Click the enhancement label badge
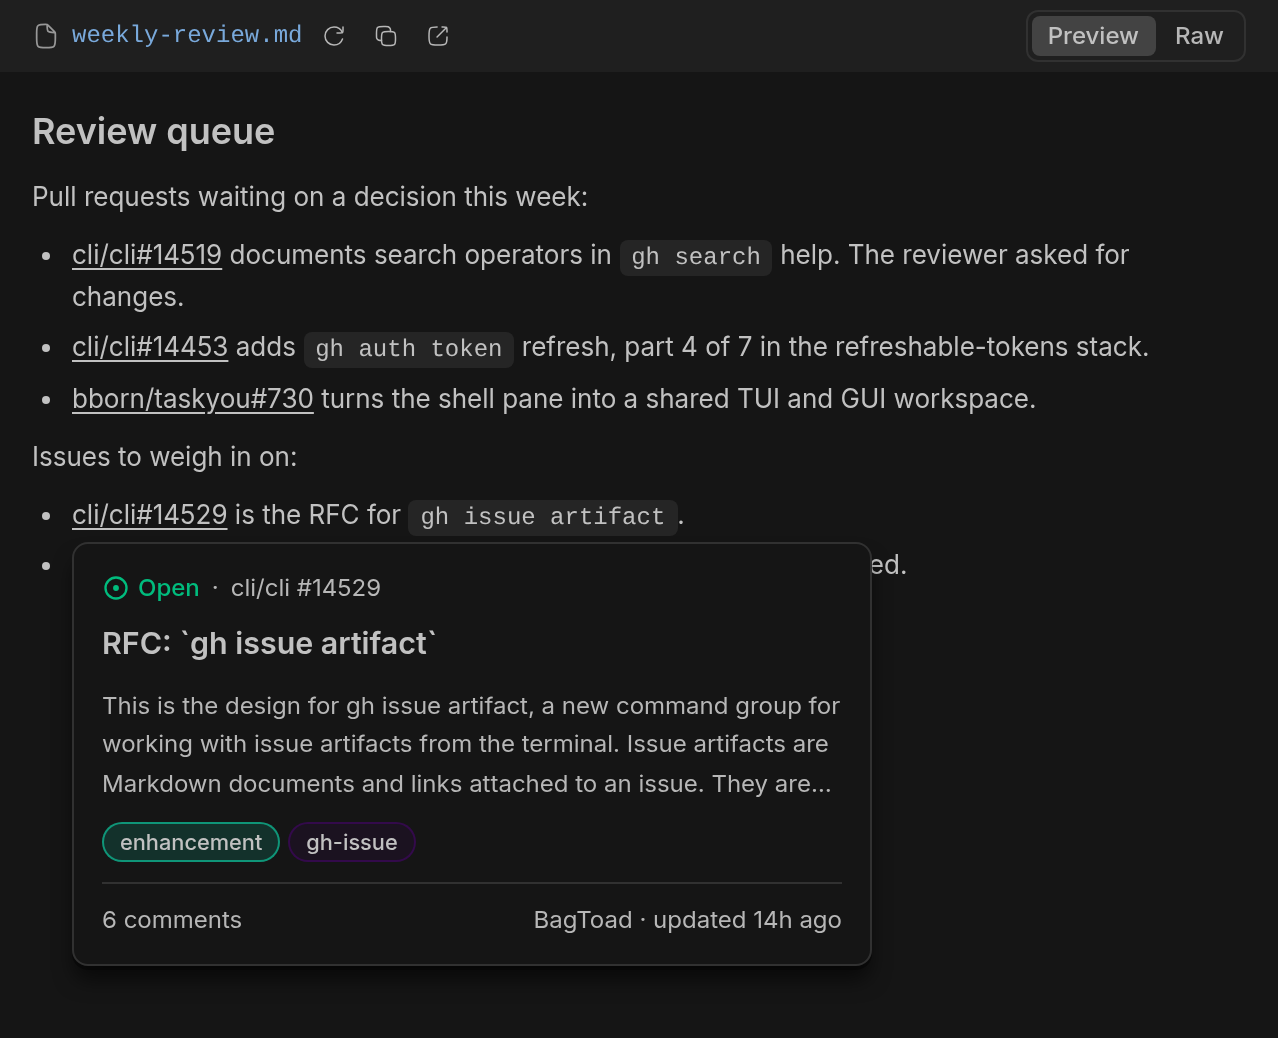The image size is (1278, 1038). point(191,842)
